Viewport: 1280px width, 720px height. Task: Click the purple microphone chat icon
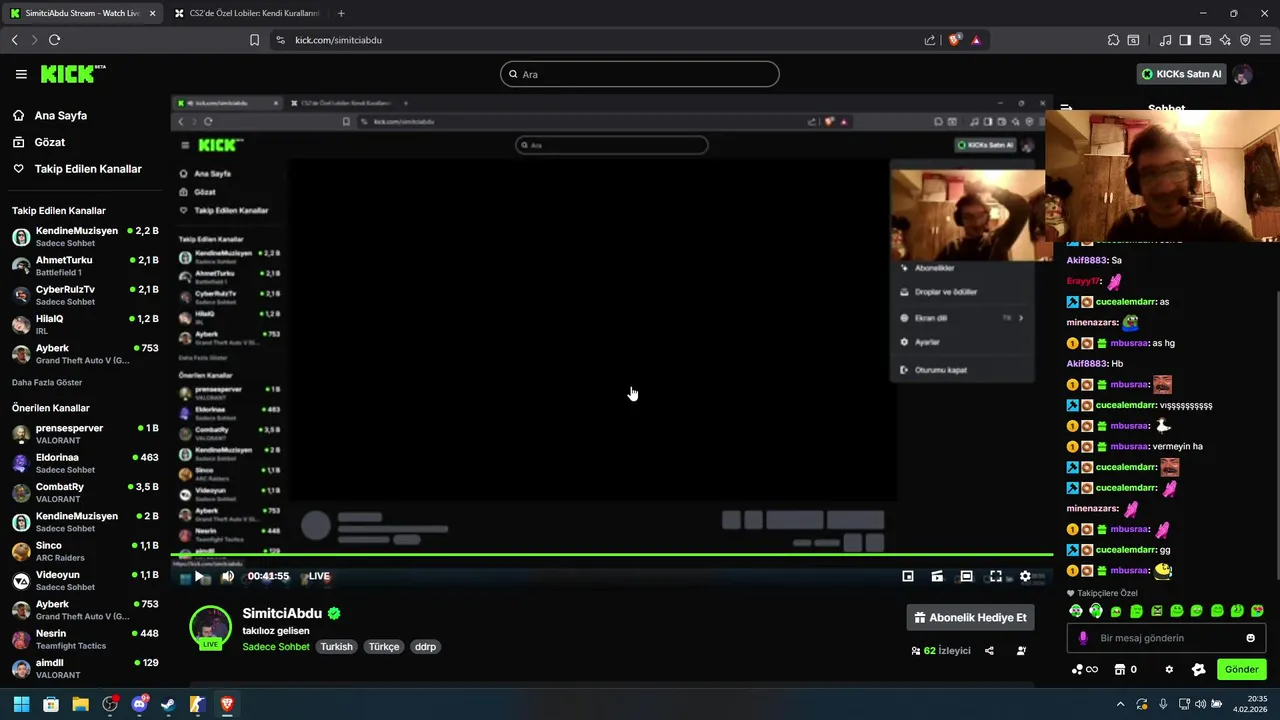click(x=1083, y=638)
